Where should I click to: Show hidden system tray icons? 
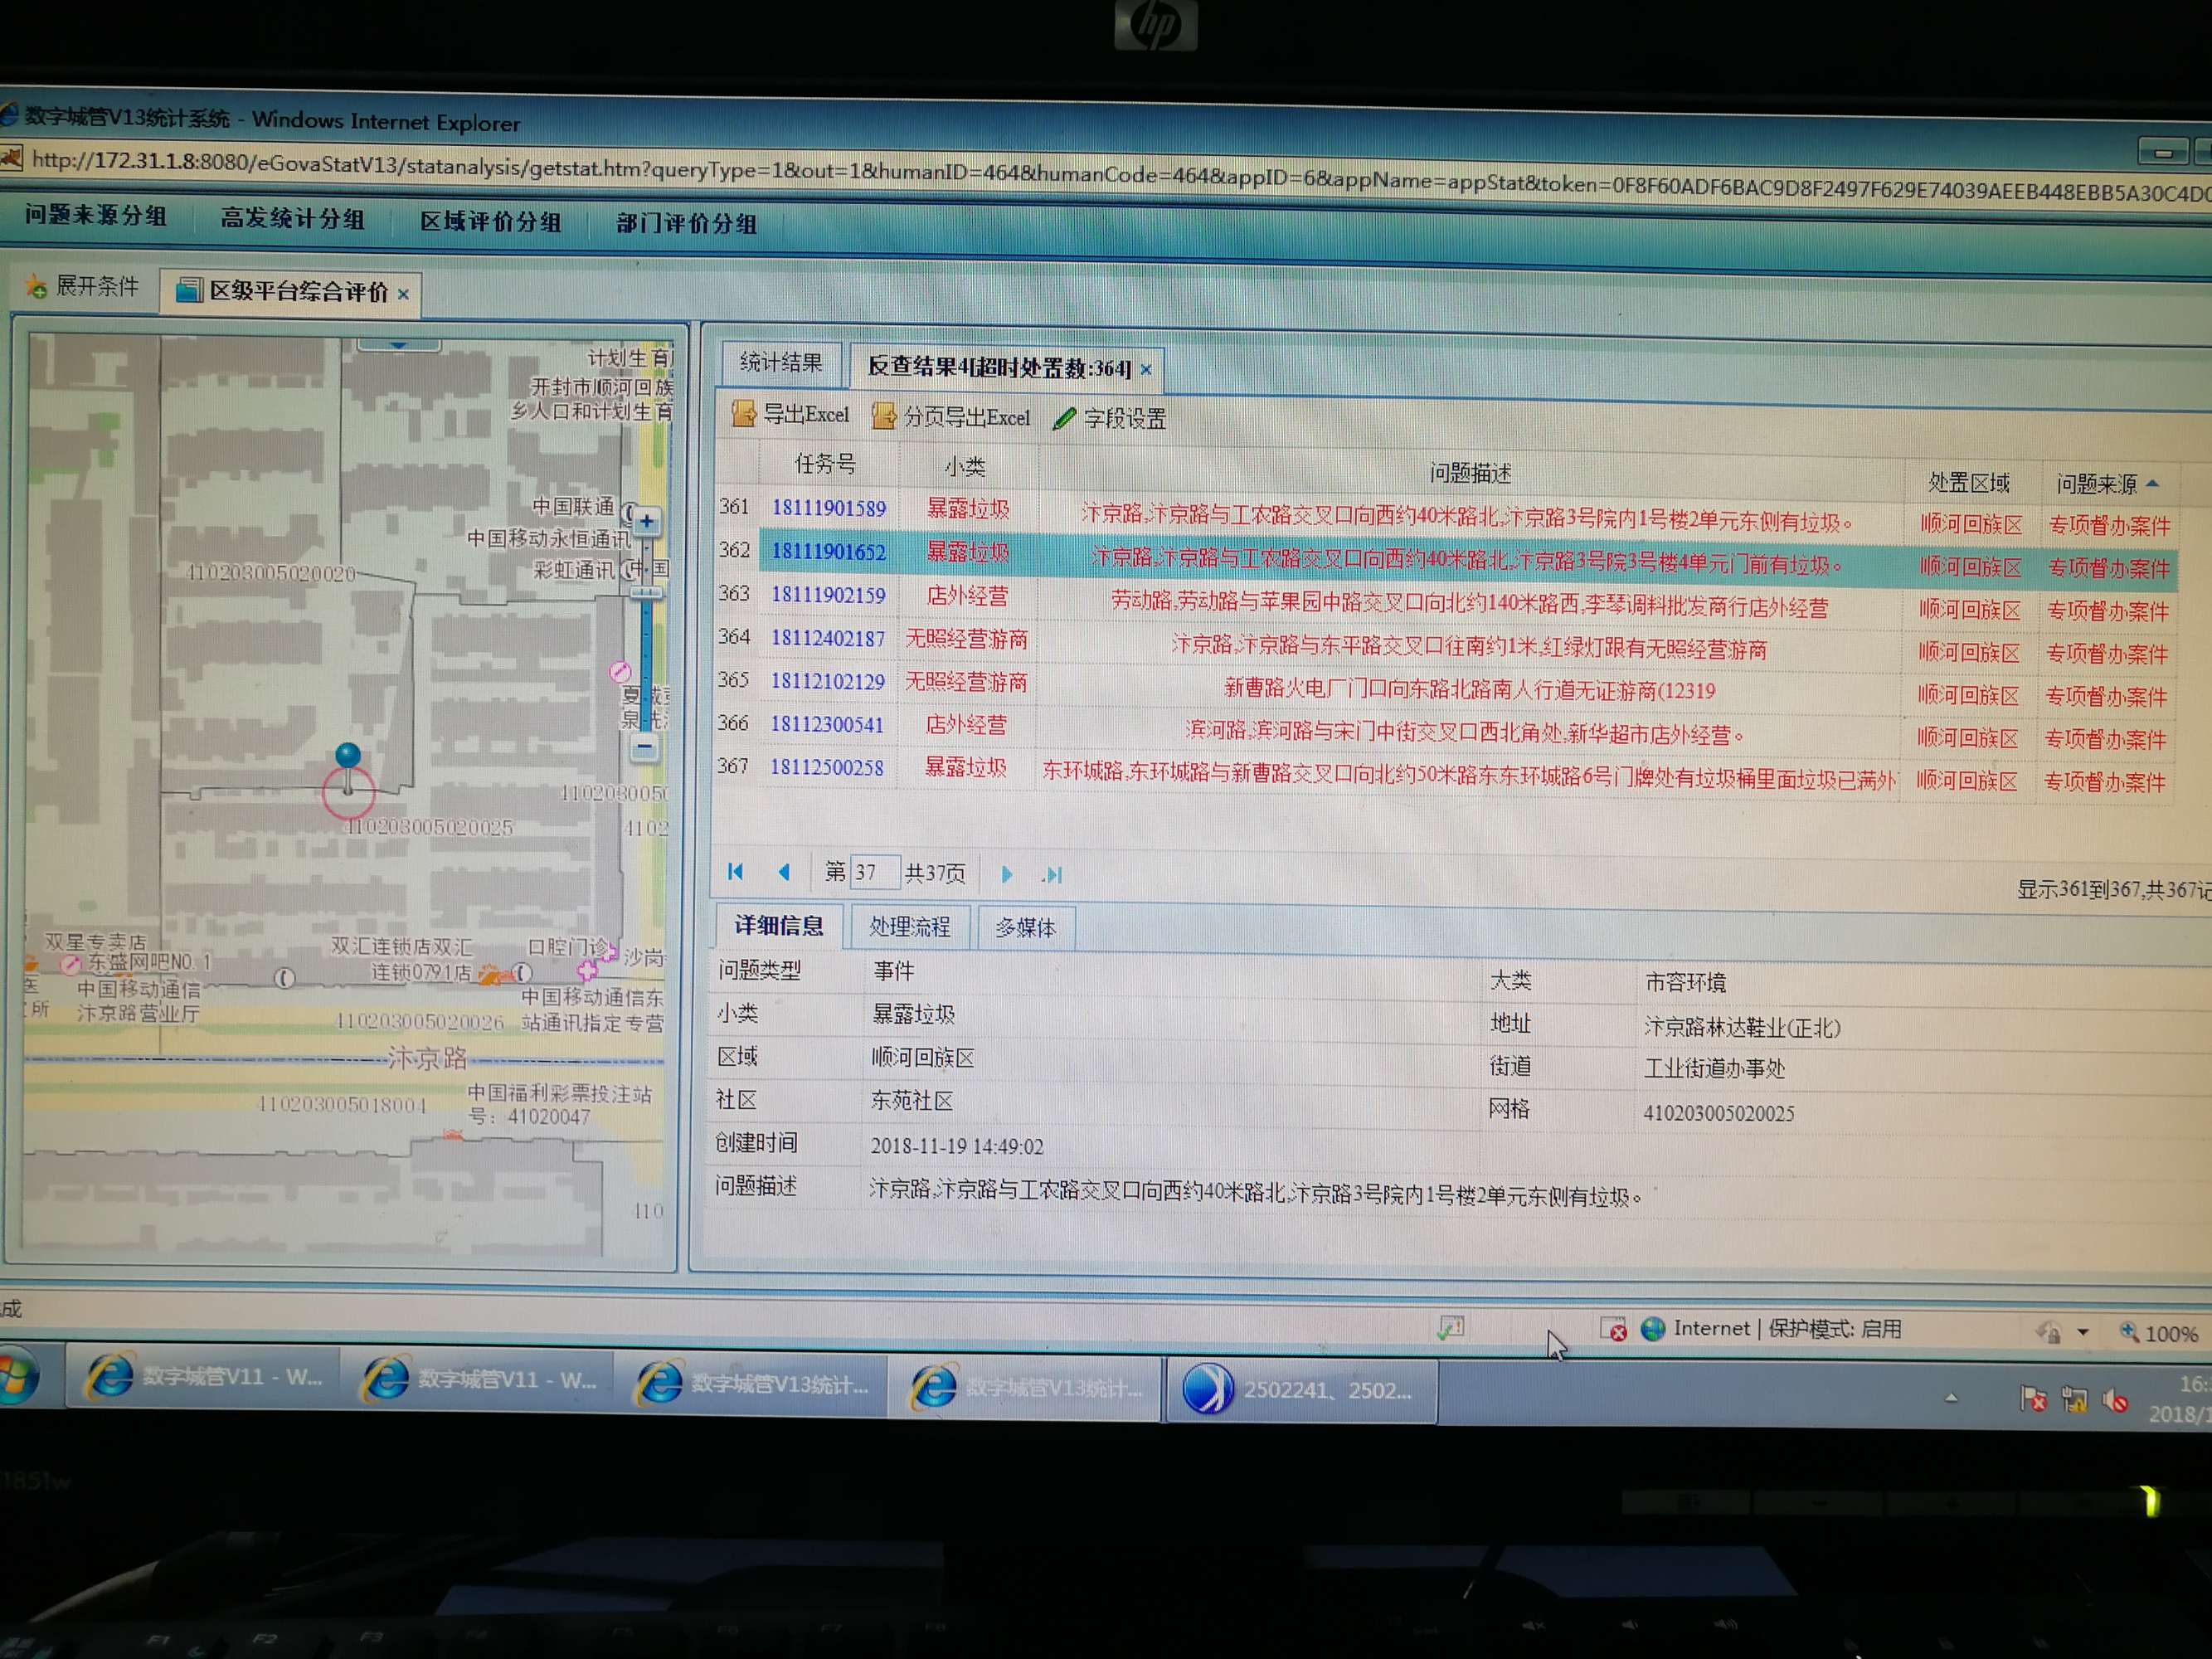coord(1951,1398)
